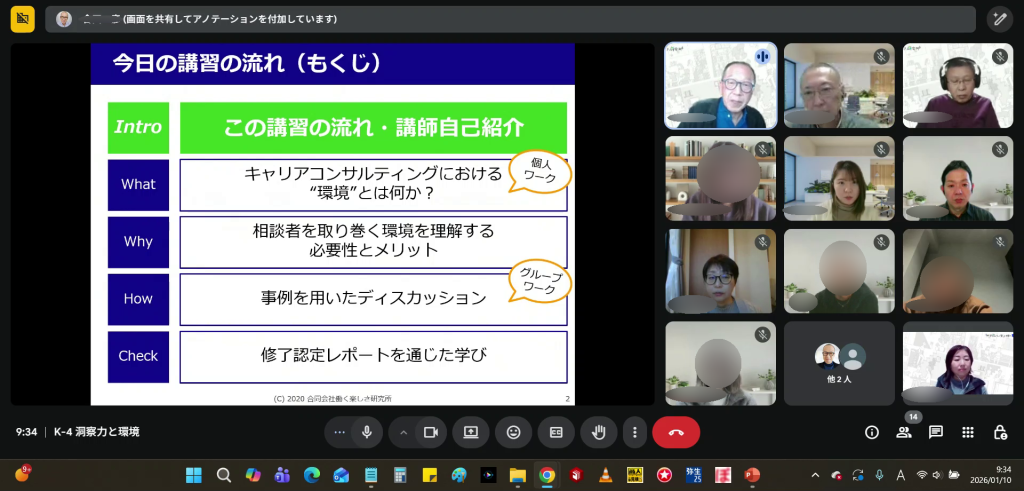Open audio settings three-dot button beside mic
The image size is (1024, 491).
pos(340,432)
